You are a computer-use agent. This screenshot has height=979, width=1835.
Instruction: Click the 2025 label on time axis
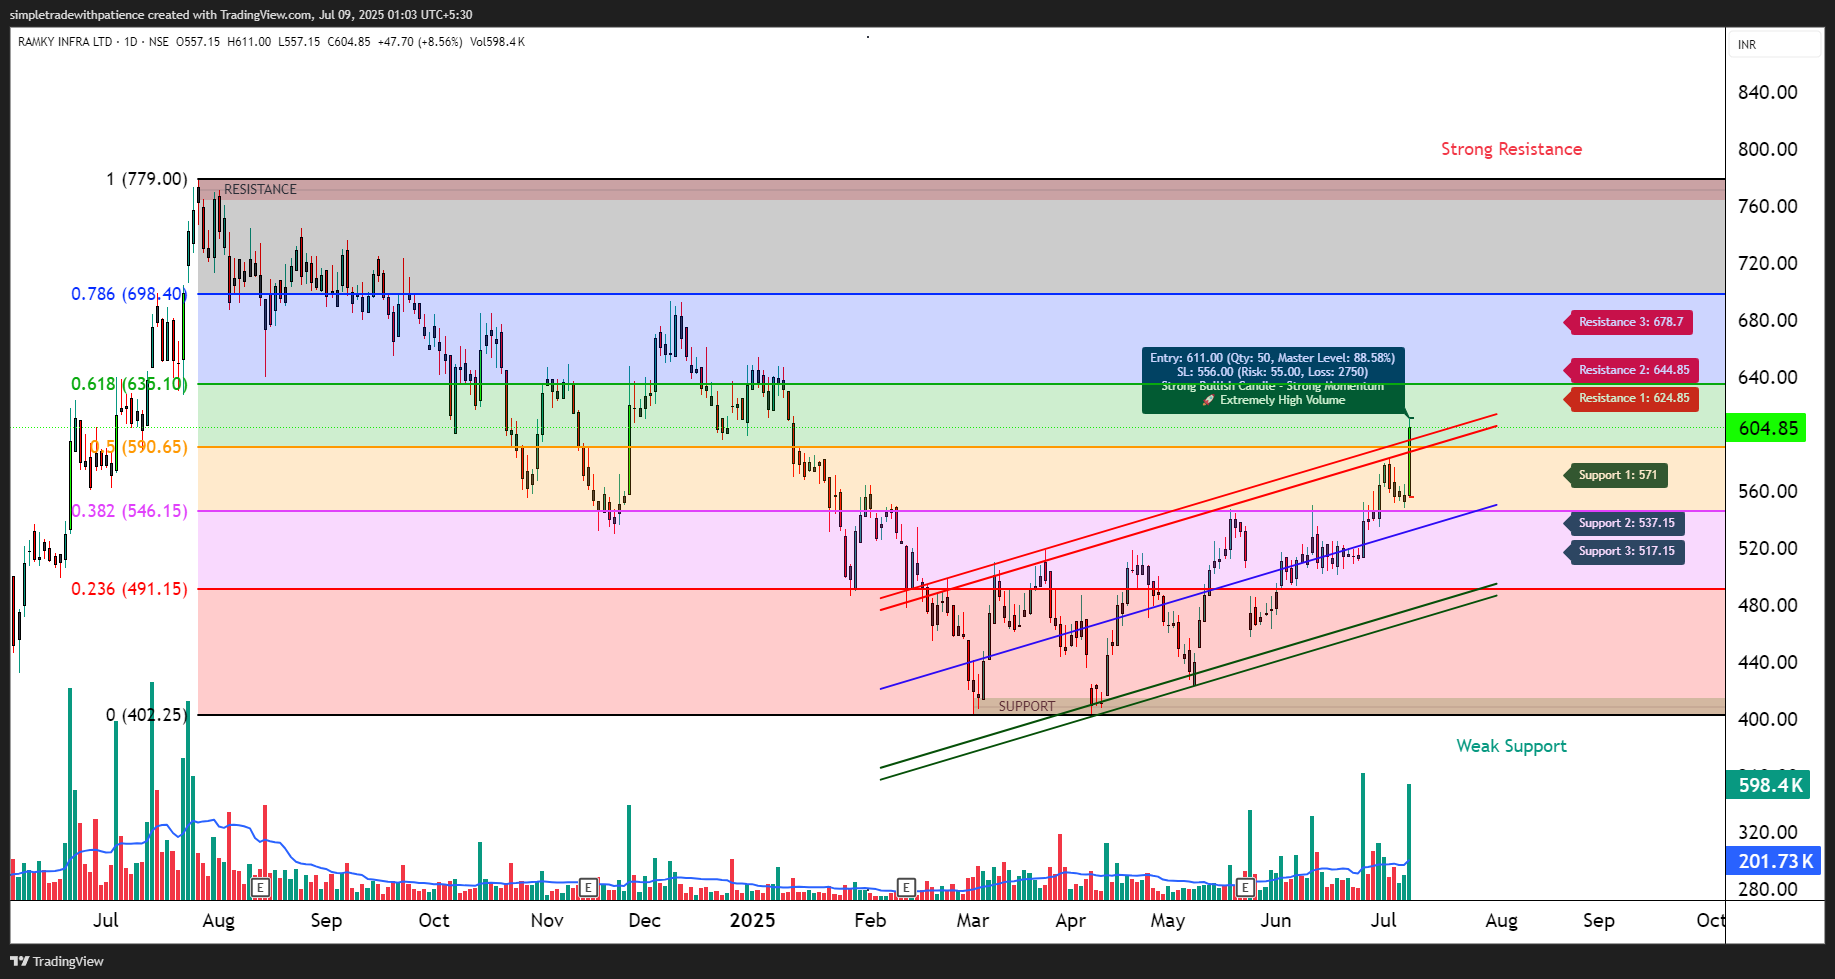752,920
